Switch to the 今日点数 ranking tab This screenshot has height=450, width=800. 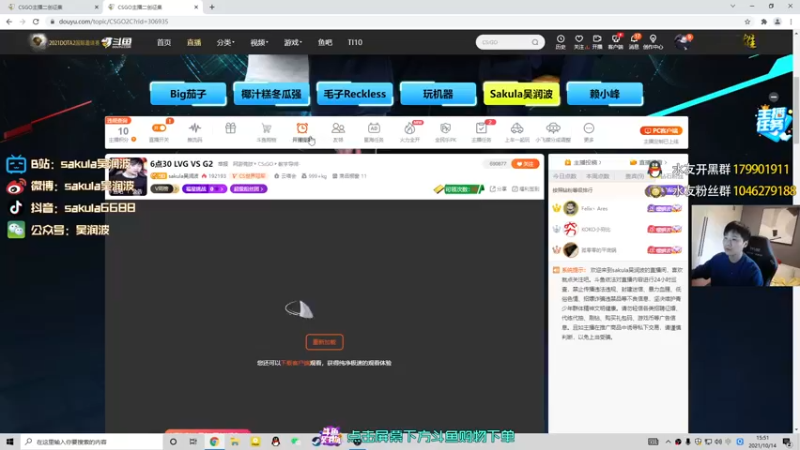point(564,176)
